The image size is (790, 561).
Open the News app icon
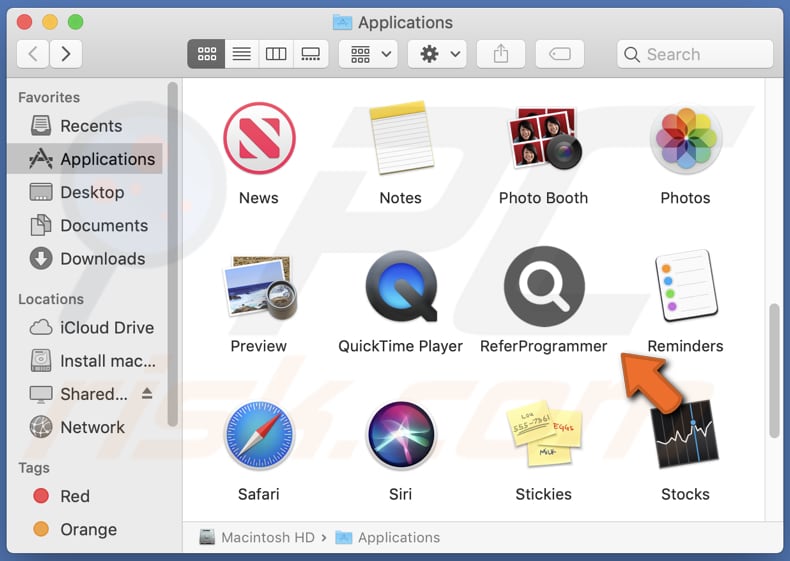pyautogui.click(x=259, y=139)
